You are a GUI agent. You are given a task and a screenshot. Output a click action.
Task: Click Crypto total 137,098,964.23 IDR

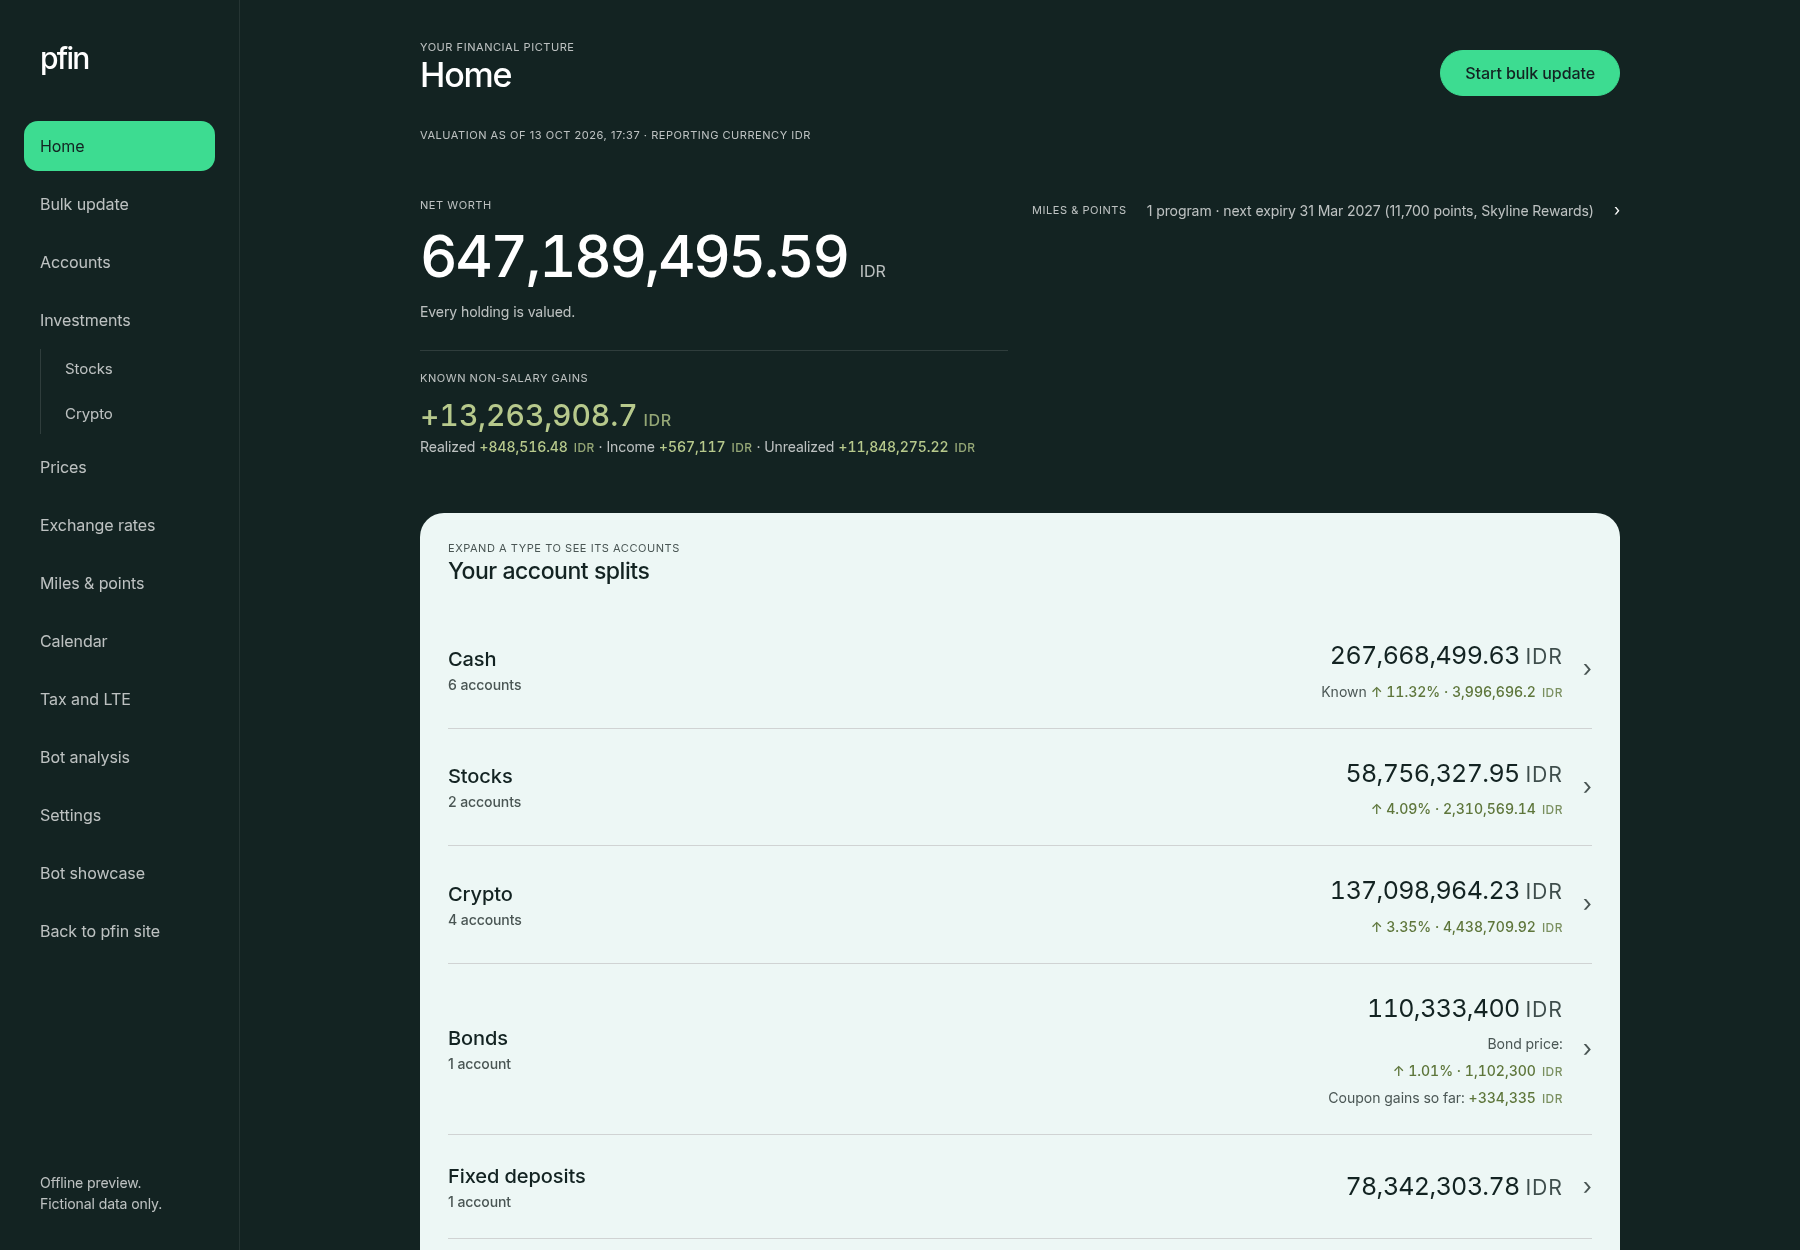[x=1446, y=891]
